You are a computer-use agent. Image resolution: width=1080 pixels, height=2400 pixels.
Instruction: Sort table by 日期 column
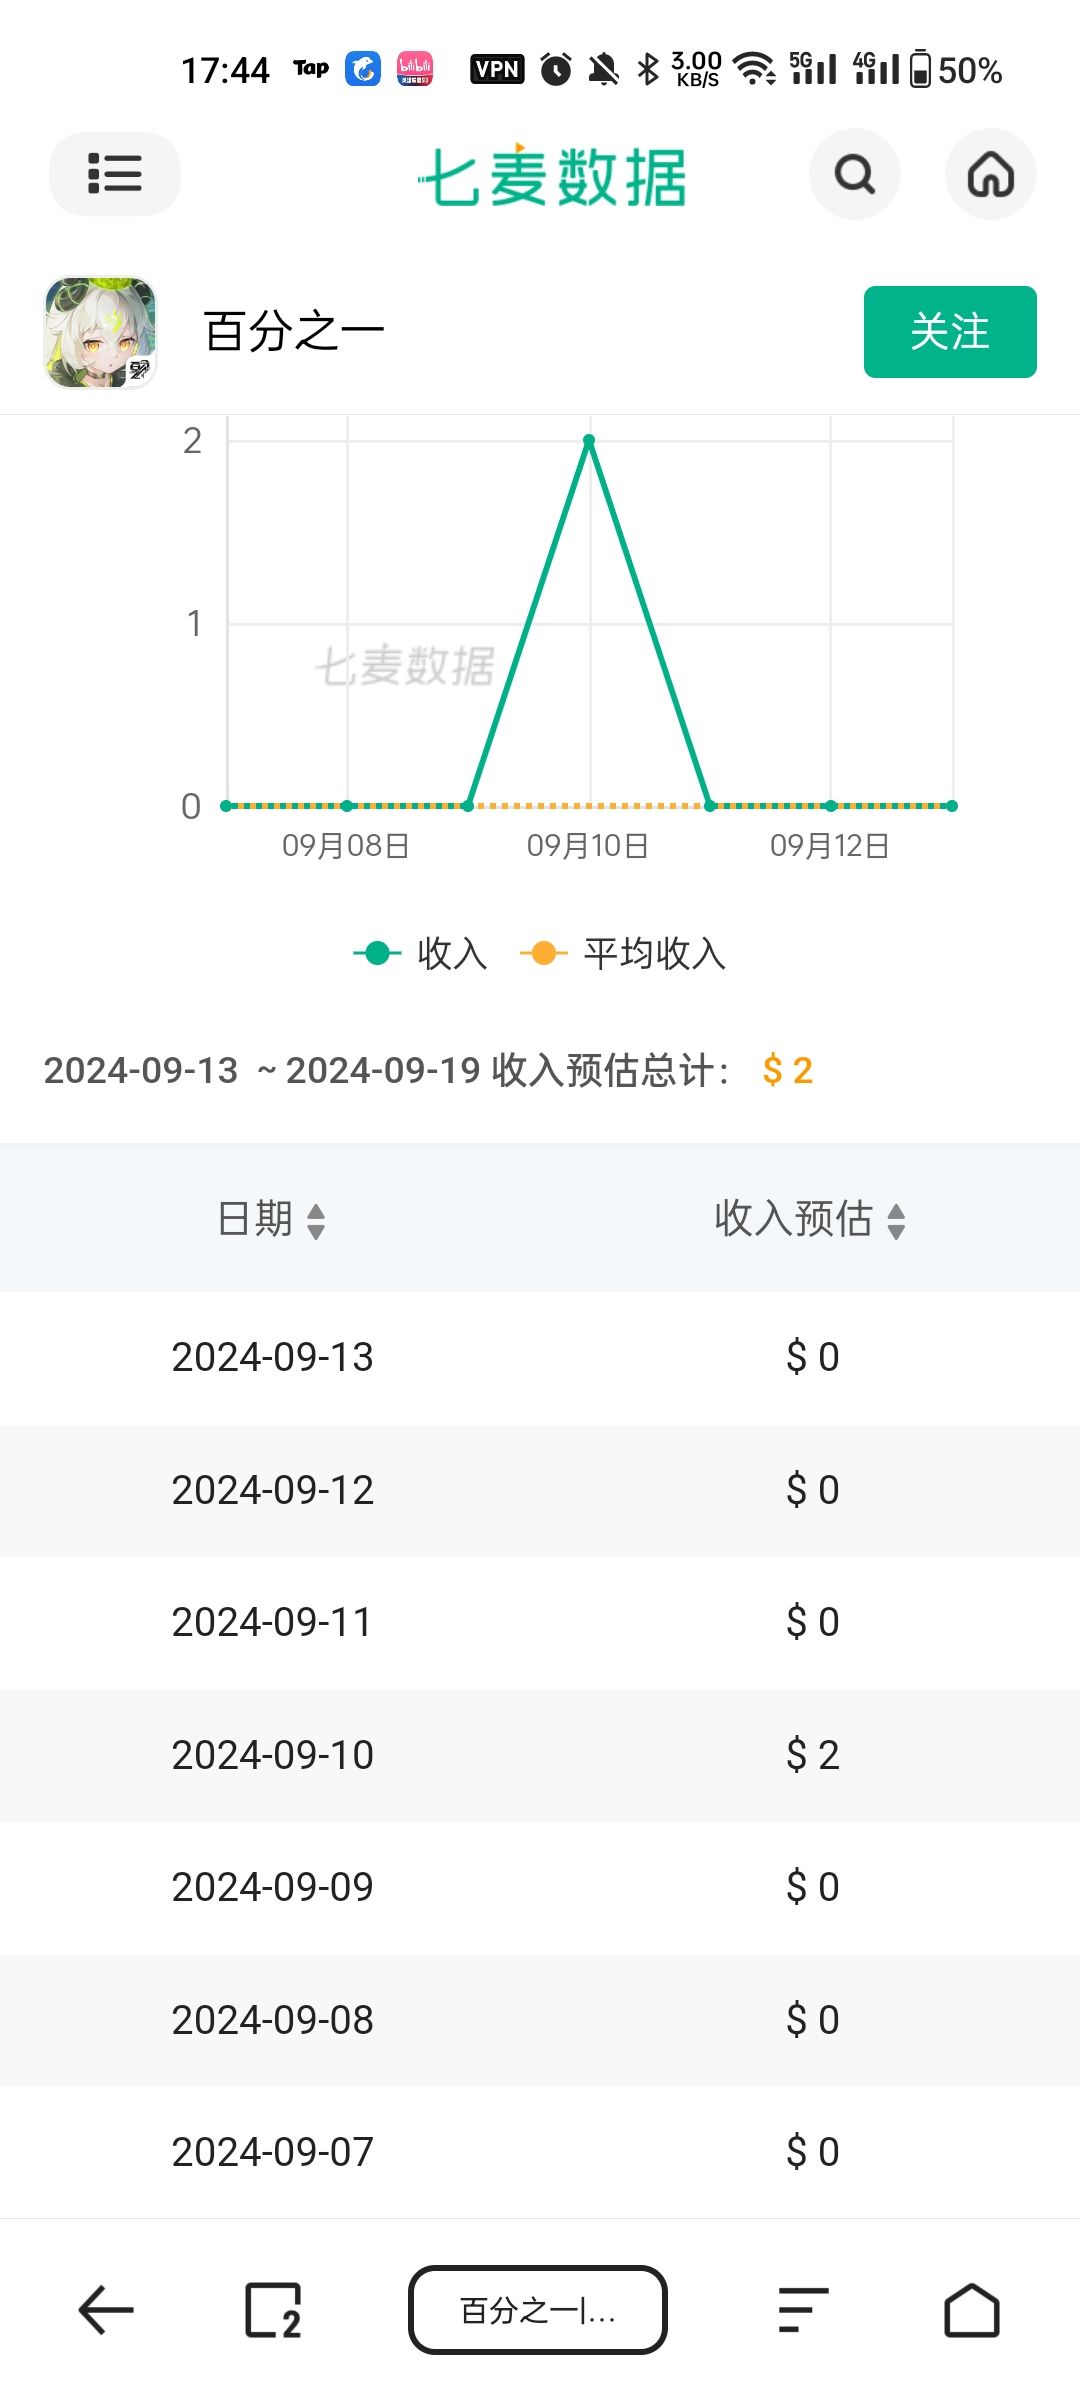click(271, 1219)
